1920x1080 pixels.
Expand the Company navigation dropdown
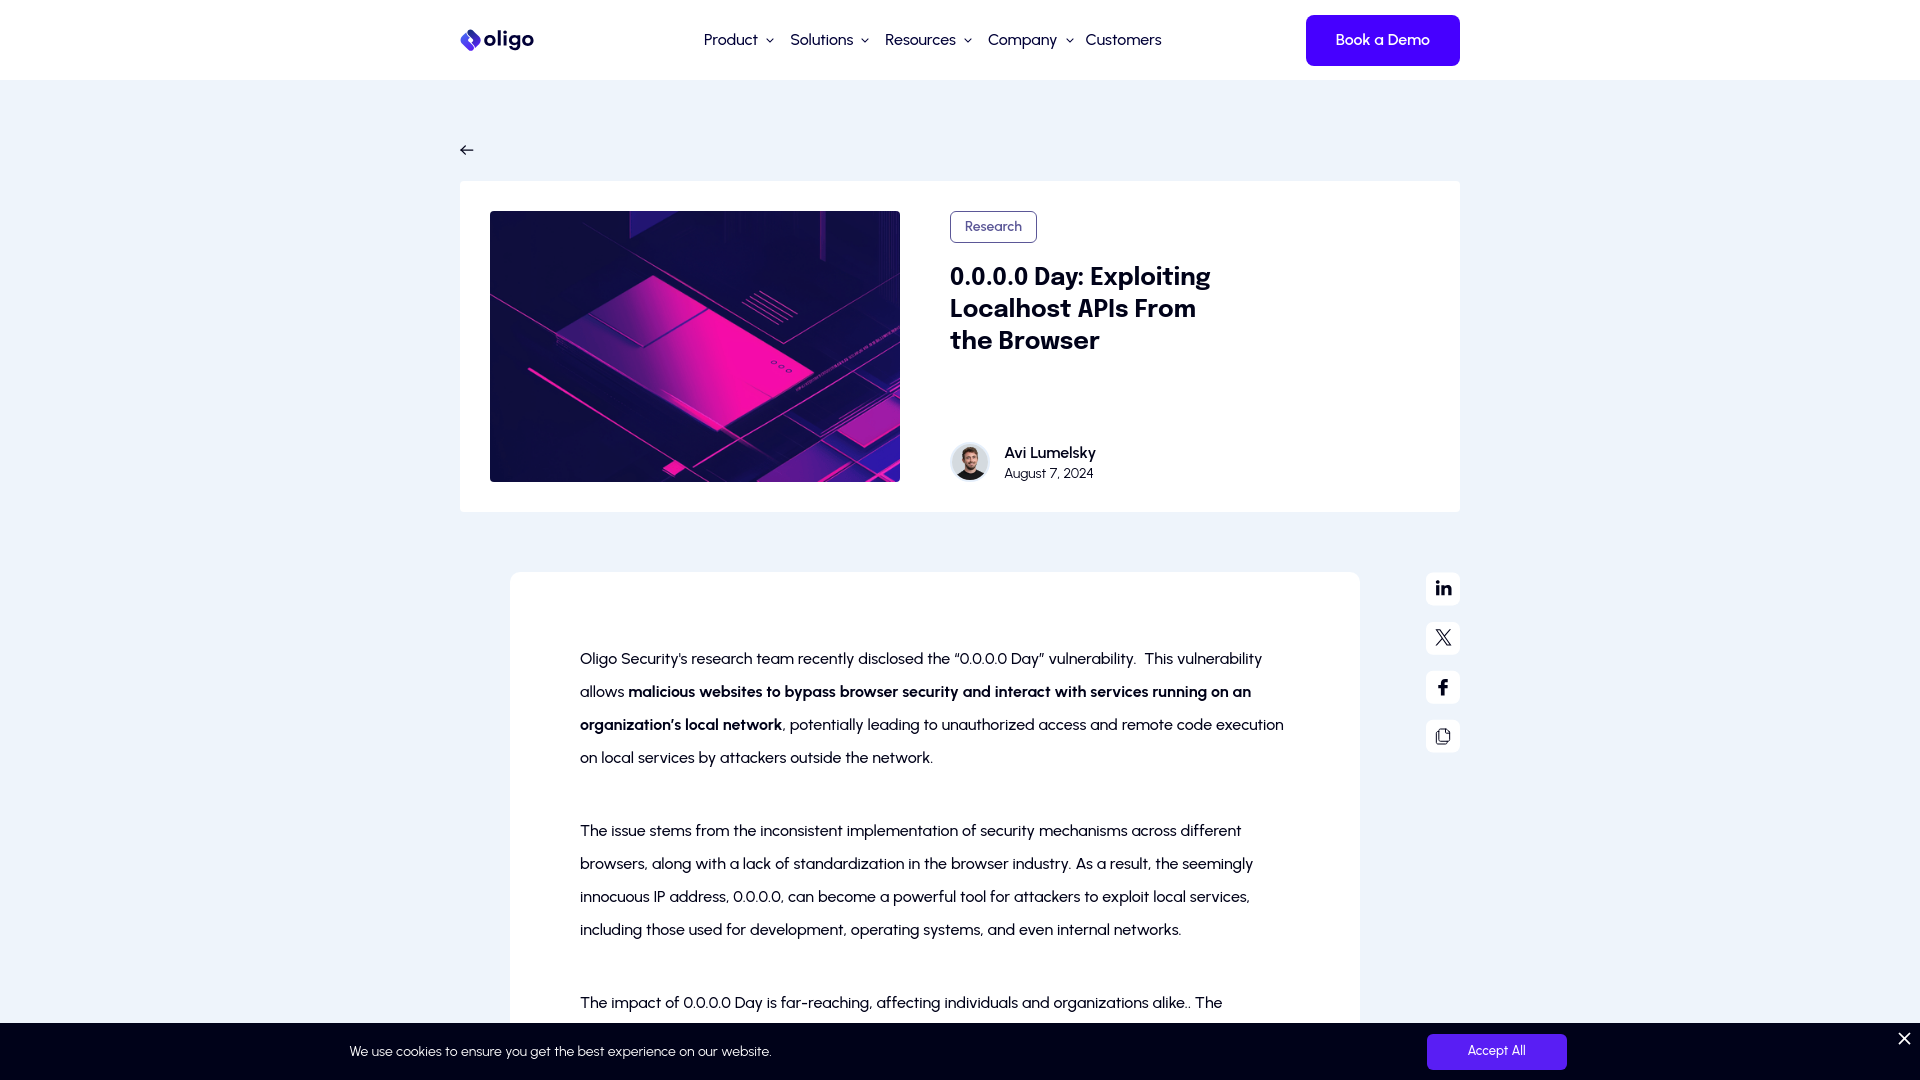tap(1031, 40)
